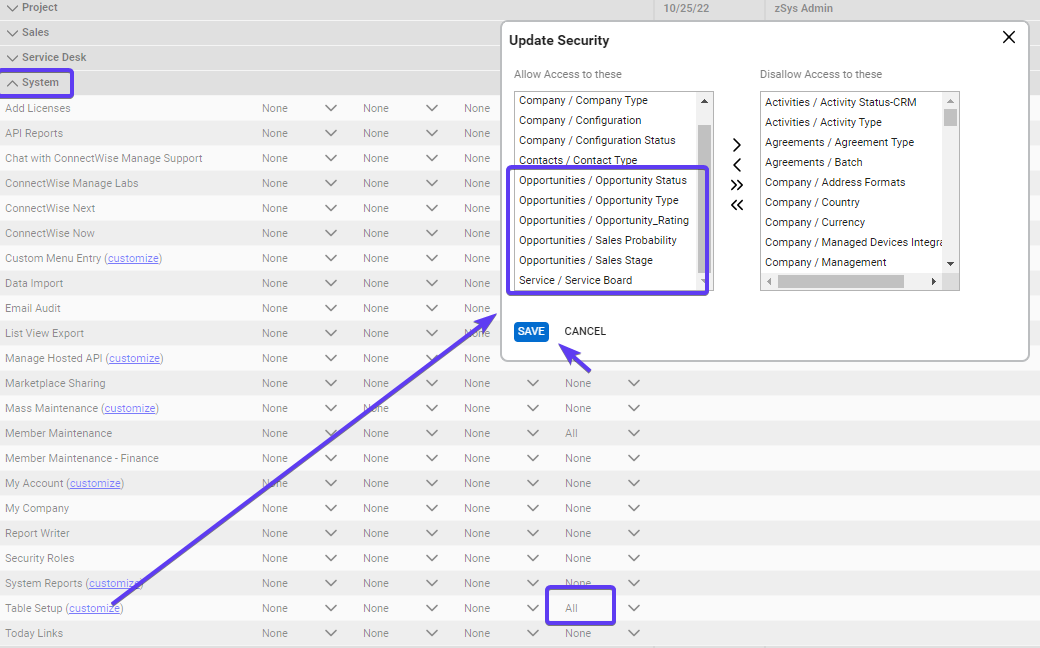Close the Update Security dialog with X
The image size is (1040, 648).
tap(1008, 38)
